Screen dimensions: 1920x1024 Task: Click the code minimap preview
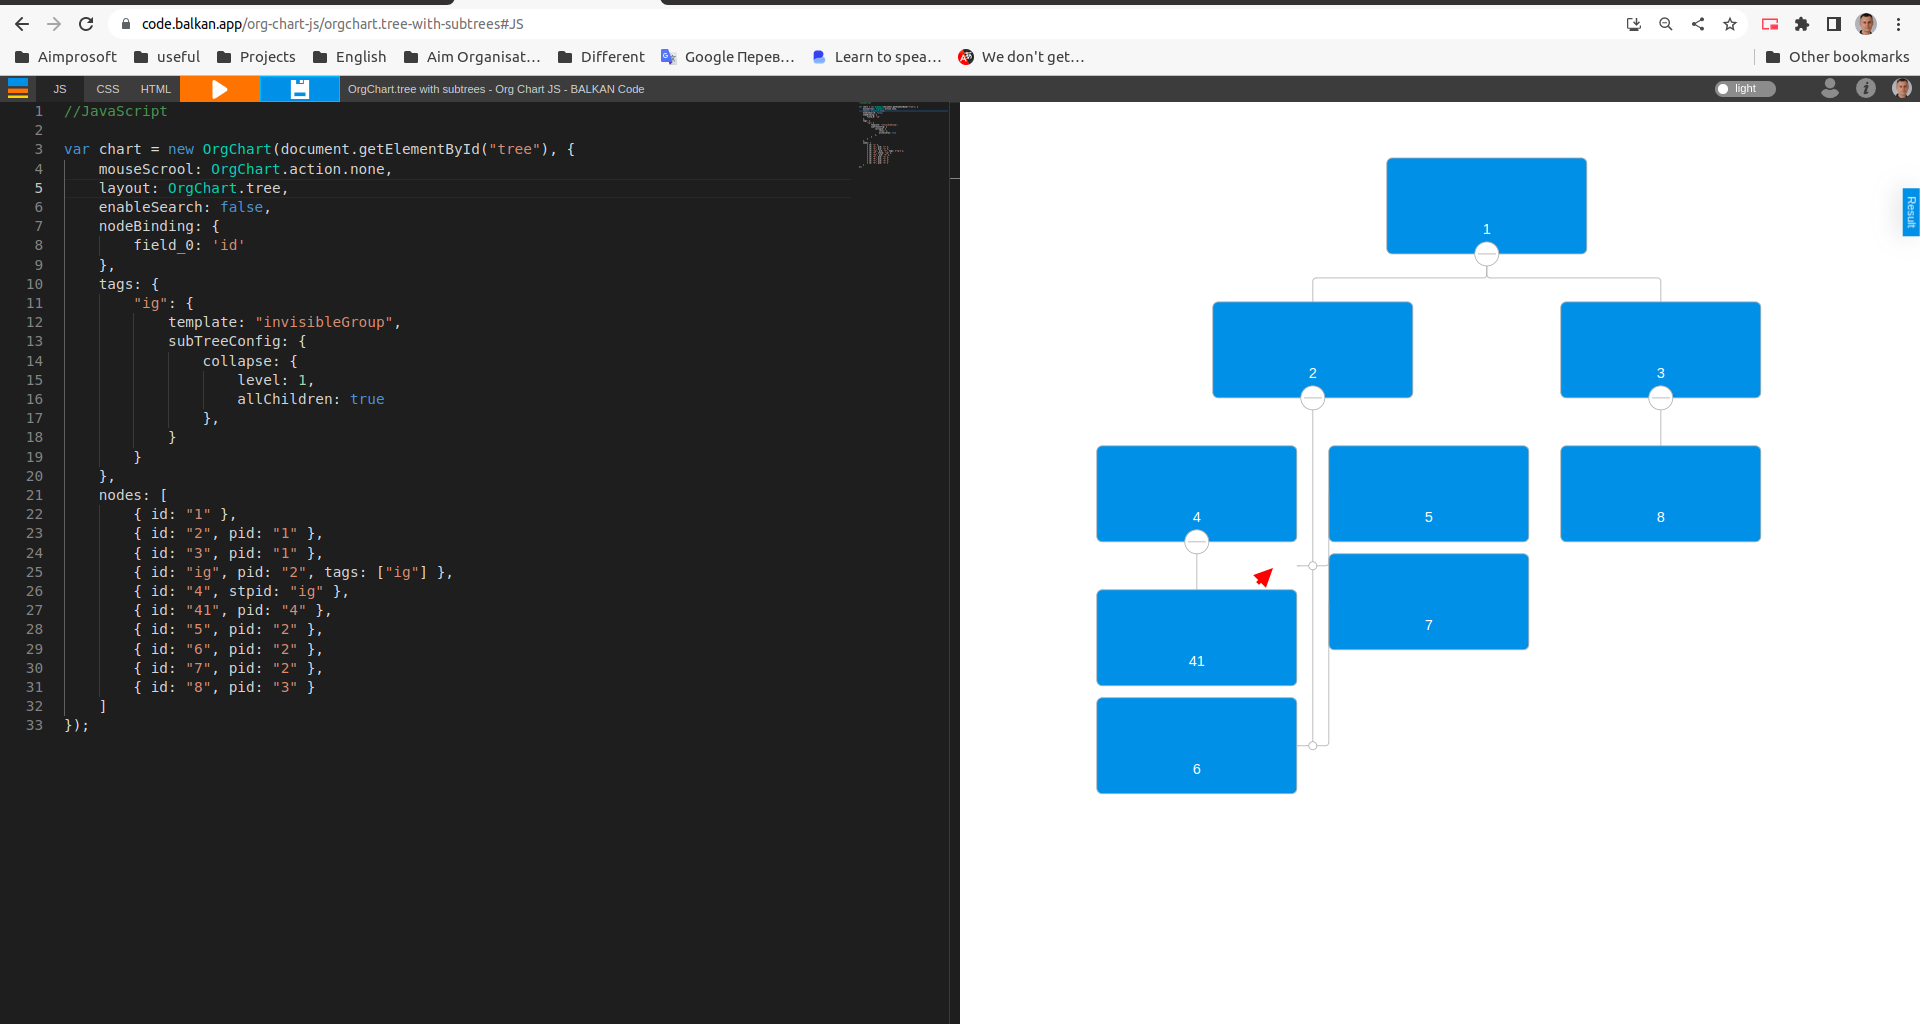[x=885, y=130]
